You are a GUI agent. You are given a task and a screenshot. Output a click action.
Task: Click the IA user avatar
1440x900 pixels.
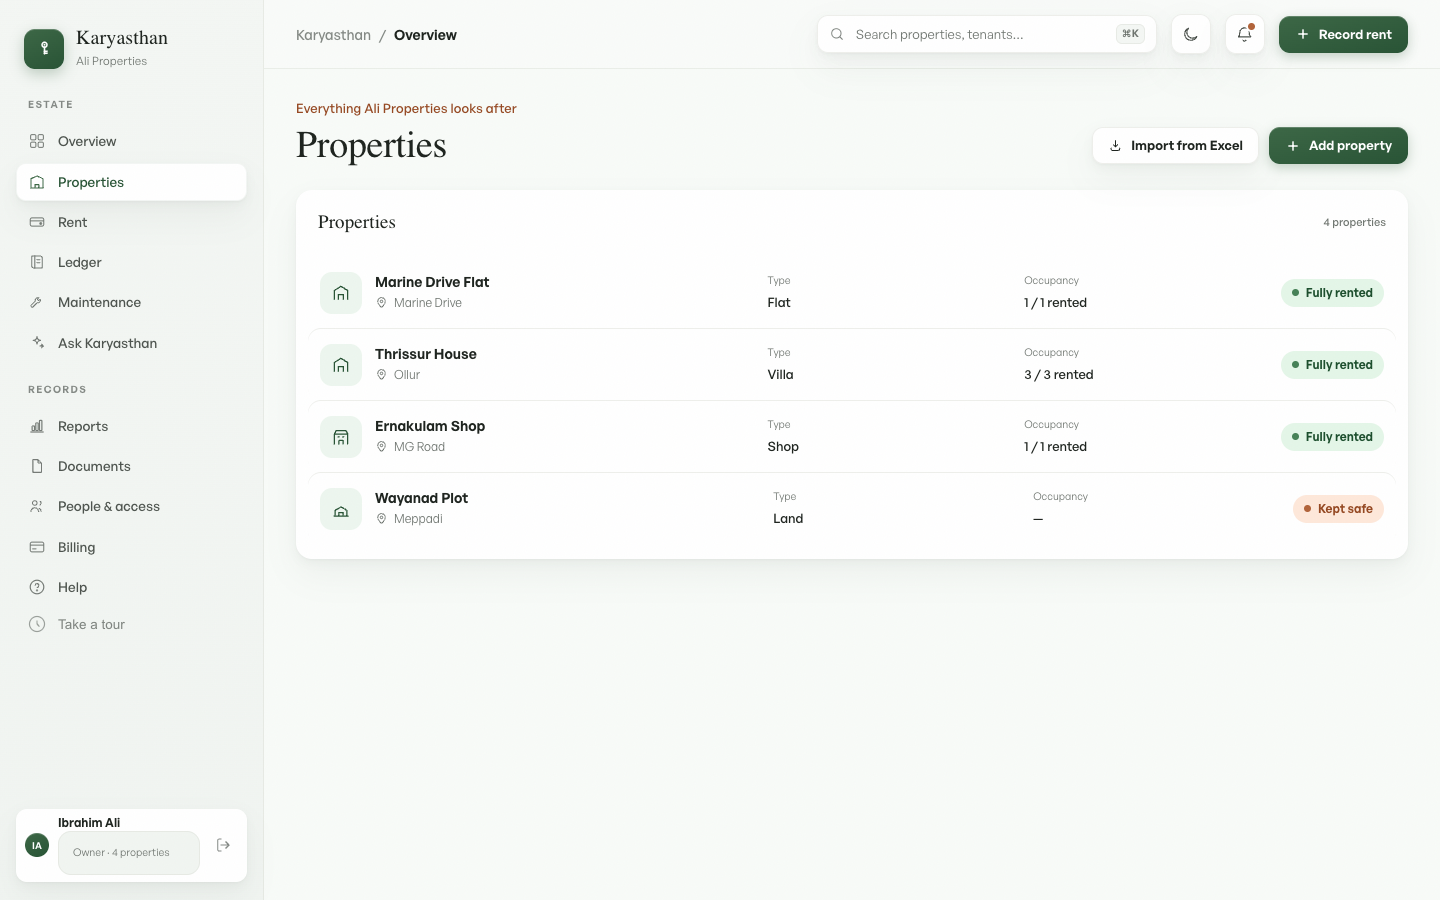click(x=37, y=845)
